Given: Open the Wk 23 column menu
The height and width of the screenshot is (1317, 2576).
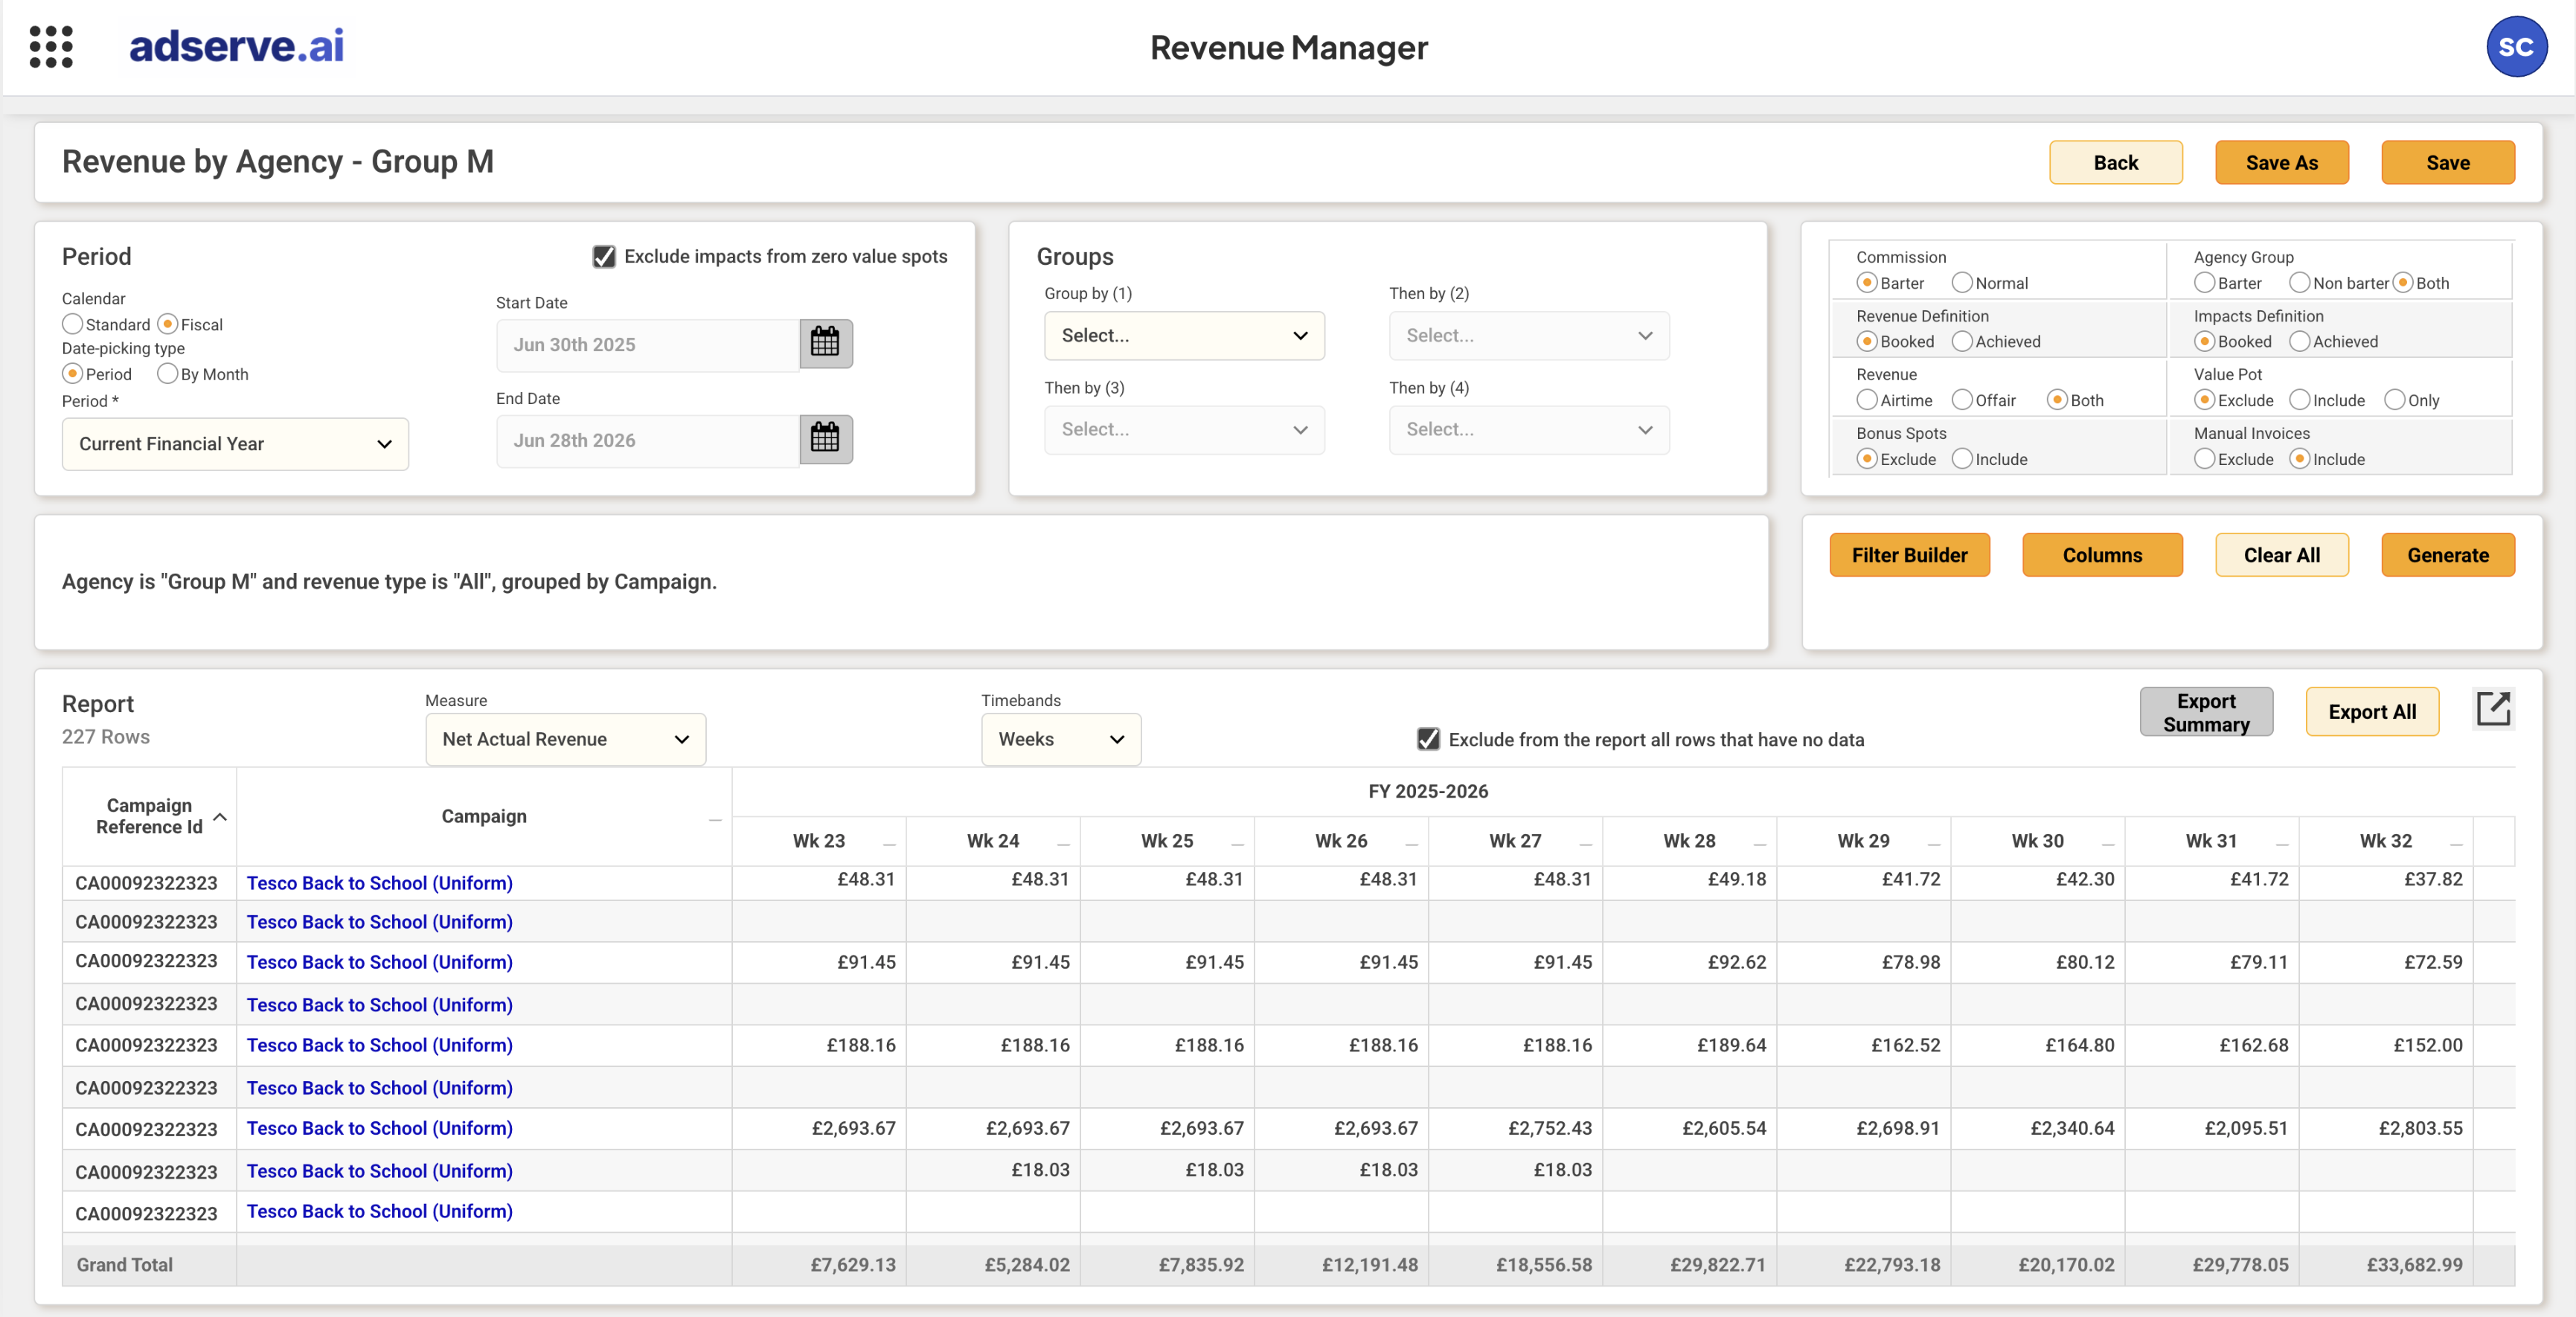Looking at the screenshot, I should 889,844.
